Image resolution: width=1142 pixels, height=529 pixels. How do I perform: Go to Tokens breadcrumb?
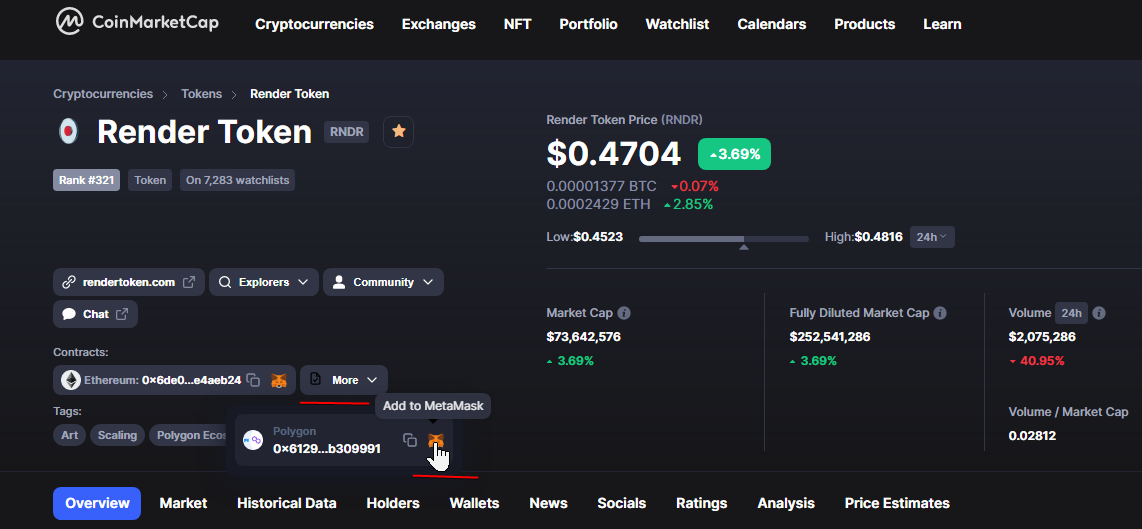202,94
